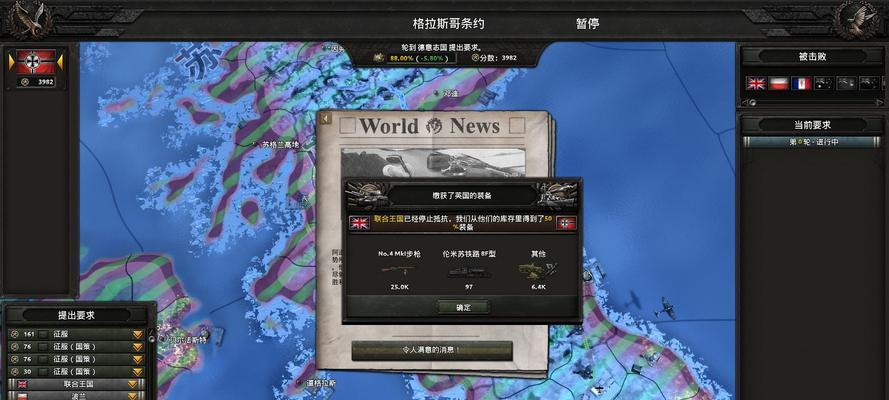Click the dove emblem at top right
Viewport: 889px width, 400px height.
857,20
